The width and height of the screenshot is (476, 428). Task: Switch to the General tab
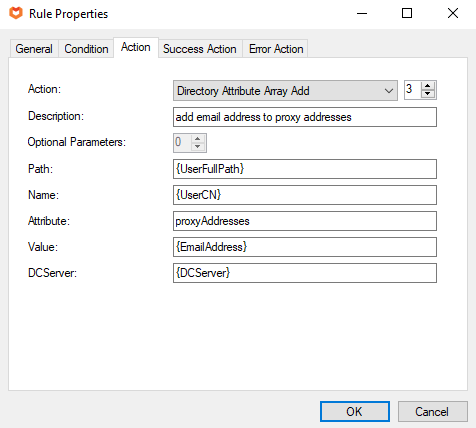(x=34, y=49)
